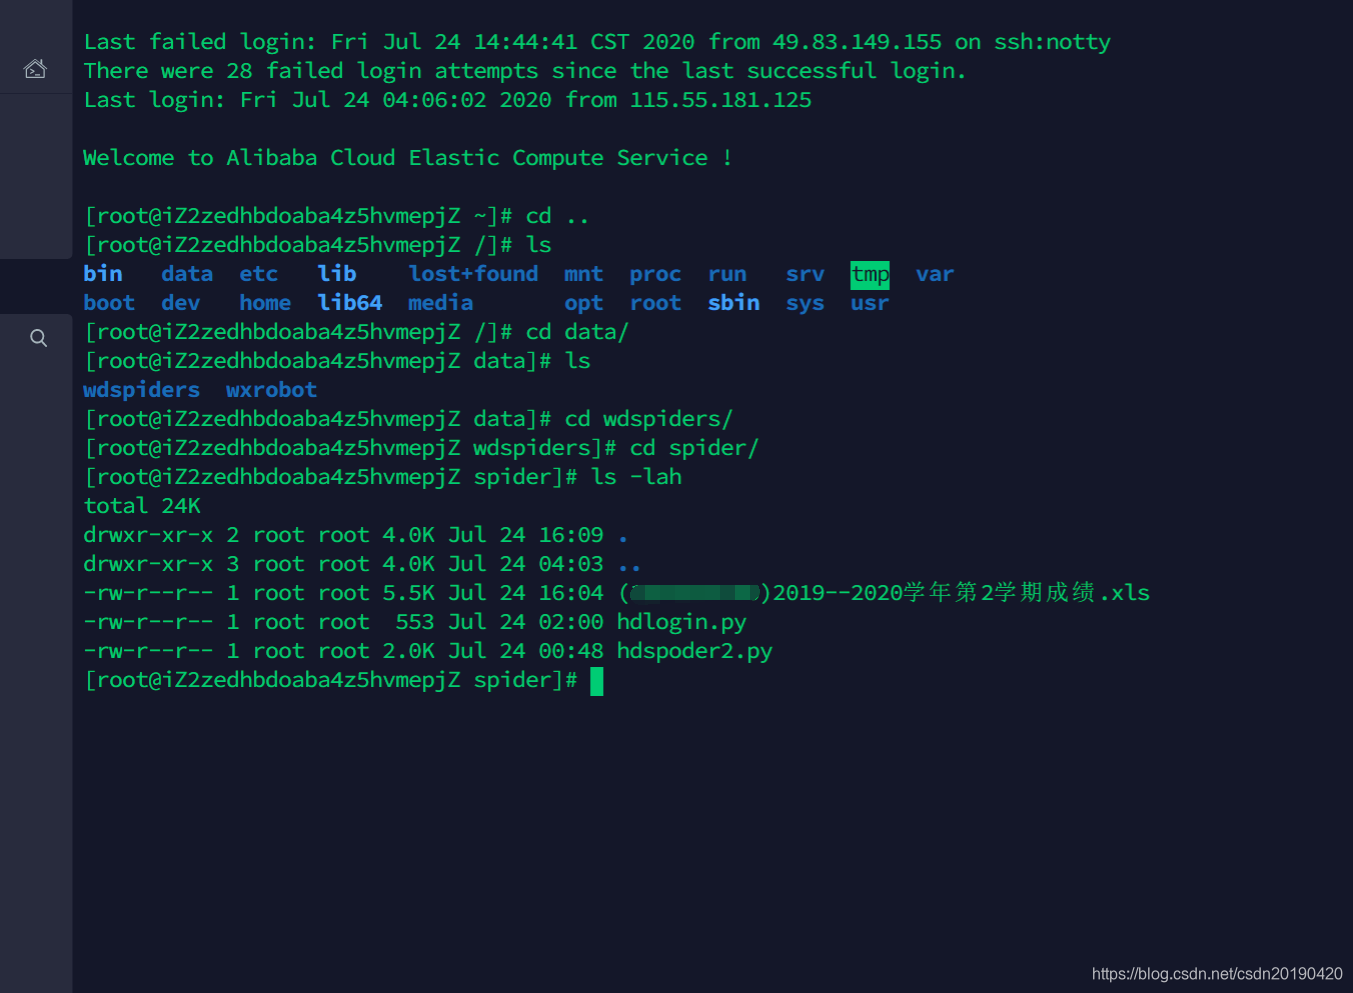1353x993 pixels.
Task: Click the 'cd spider/' command text
Action: 694,448
